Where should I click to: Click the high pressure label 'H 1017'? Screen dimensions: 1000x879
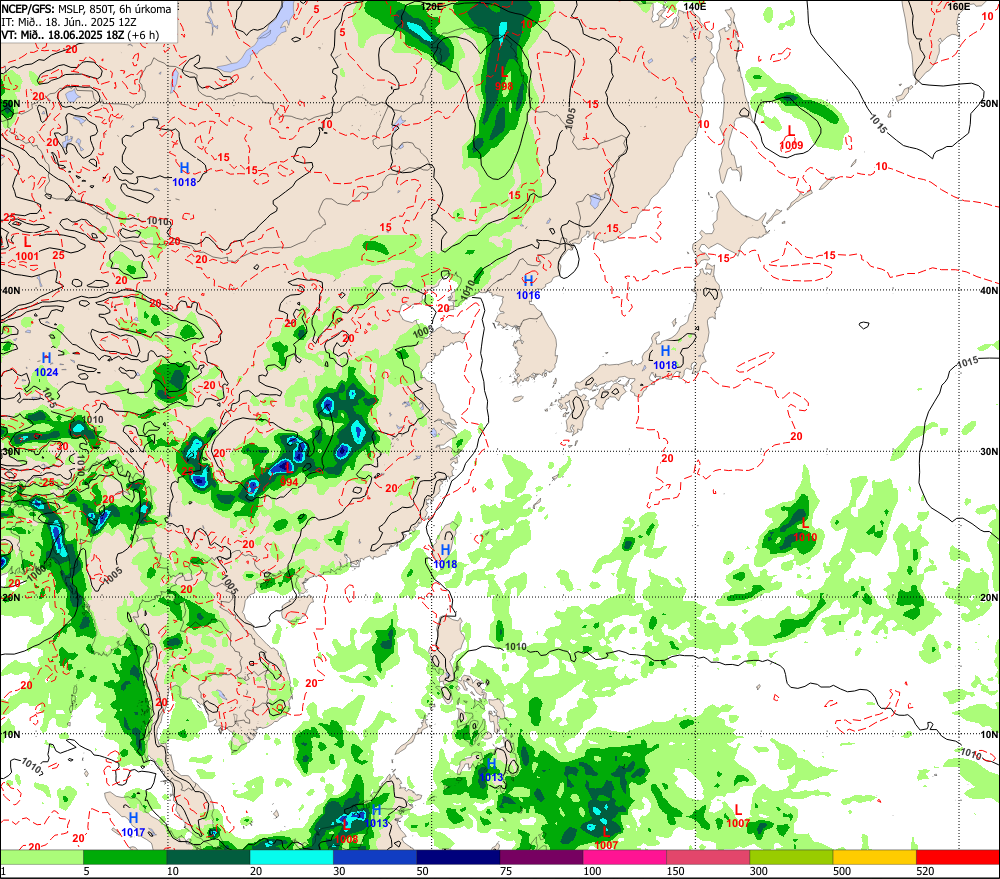click(x=133, y=825)
